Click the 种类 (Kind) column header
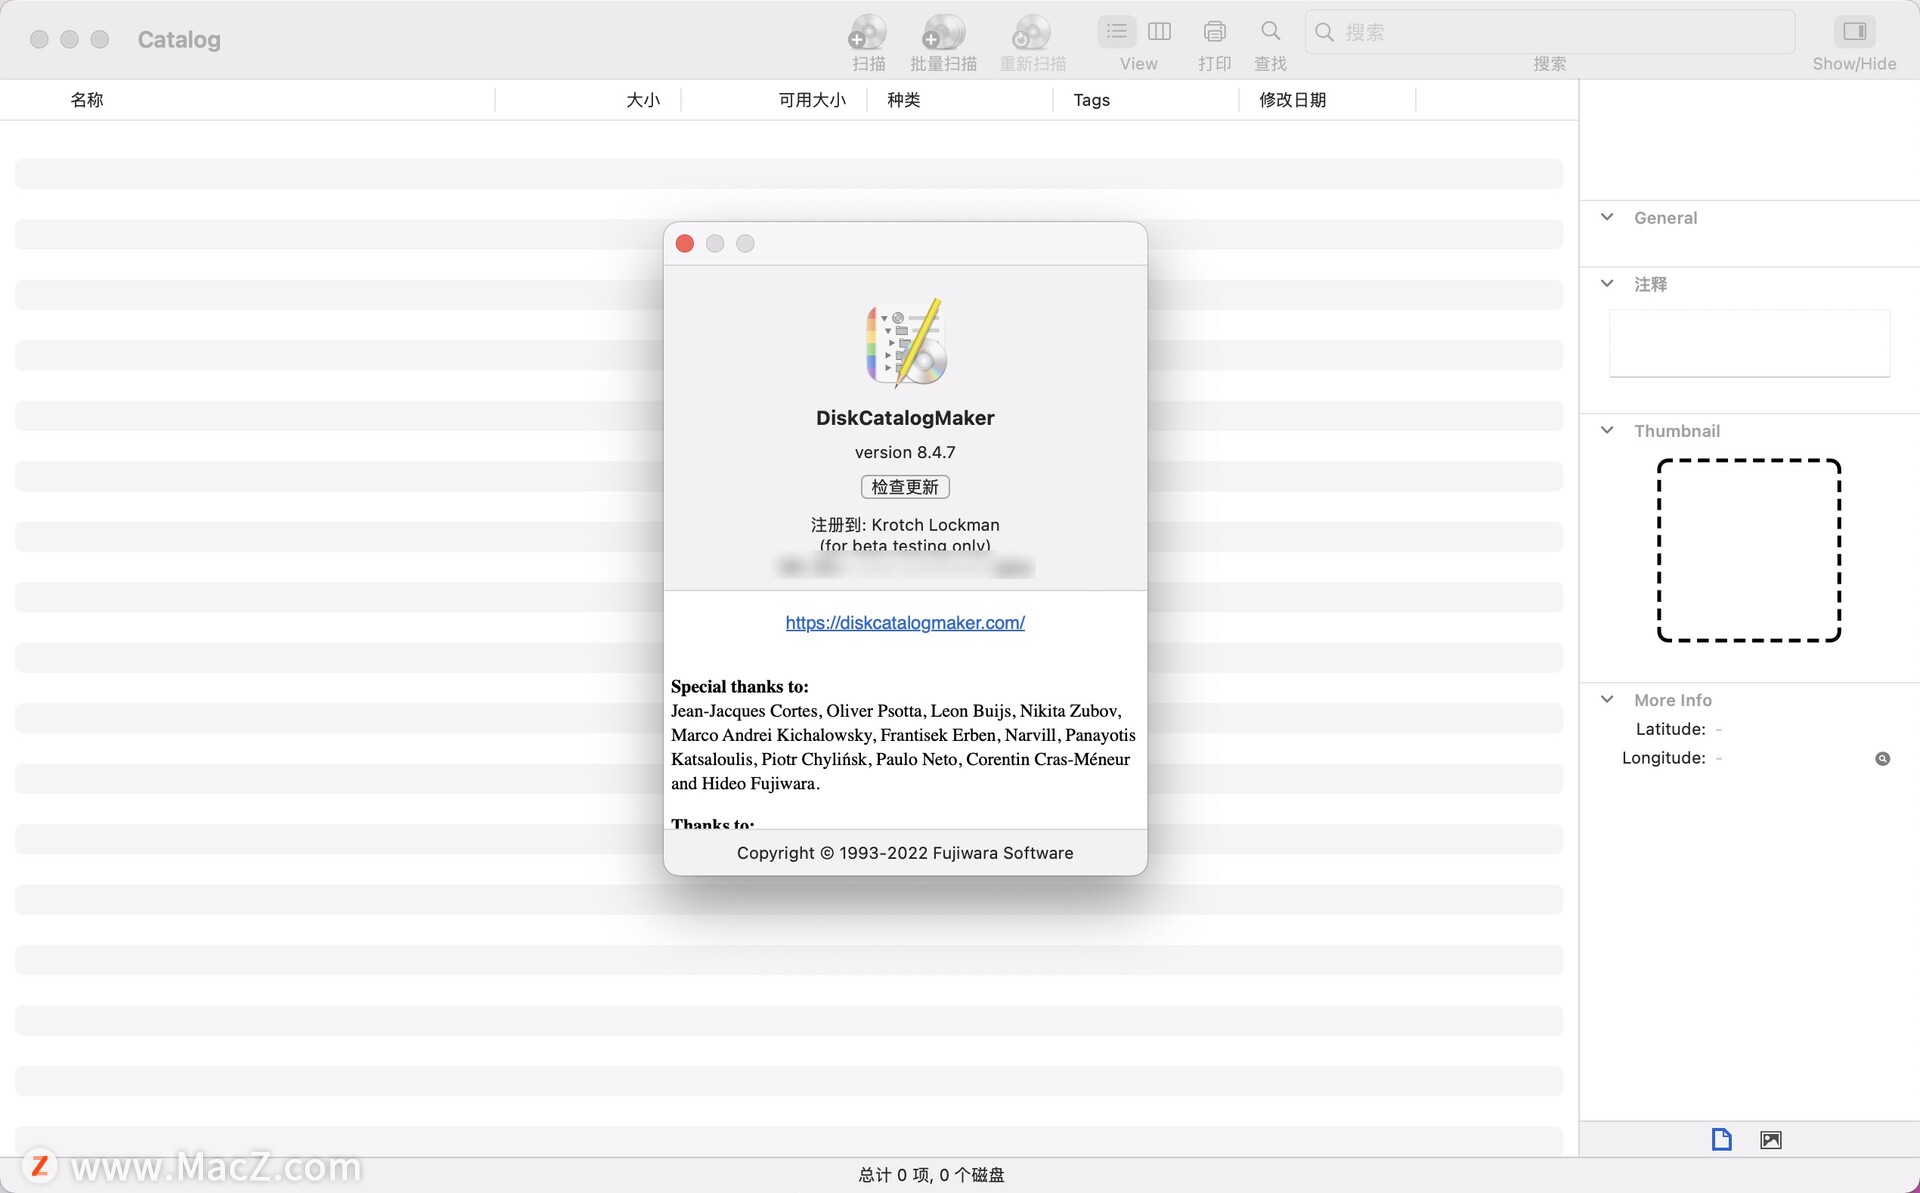This screenshot has height=1193, width=1920. 903,99
